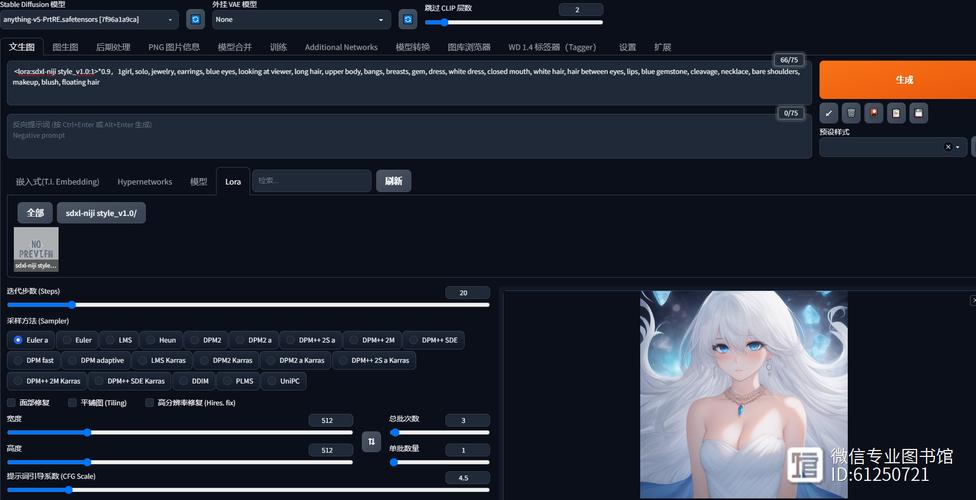Image resolution: width=976 pixels, height=500 pixels.
Task: Select the DPM adaptive sampler
Action: [x=96, y=360]
